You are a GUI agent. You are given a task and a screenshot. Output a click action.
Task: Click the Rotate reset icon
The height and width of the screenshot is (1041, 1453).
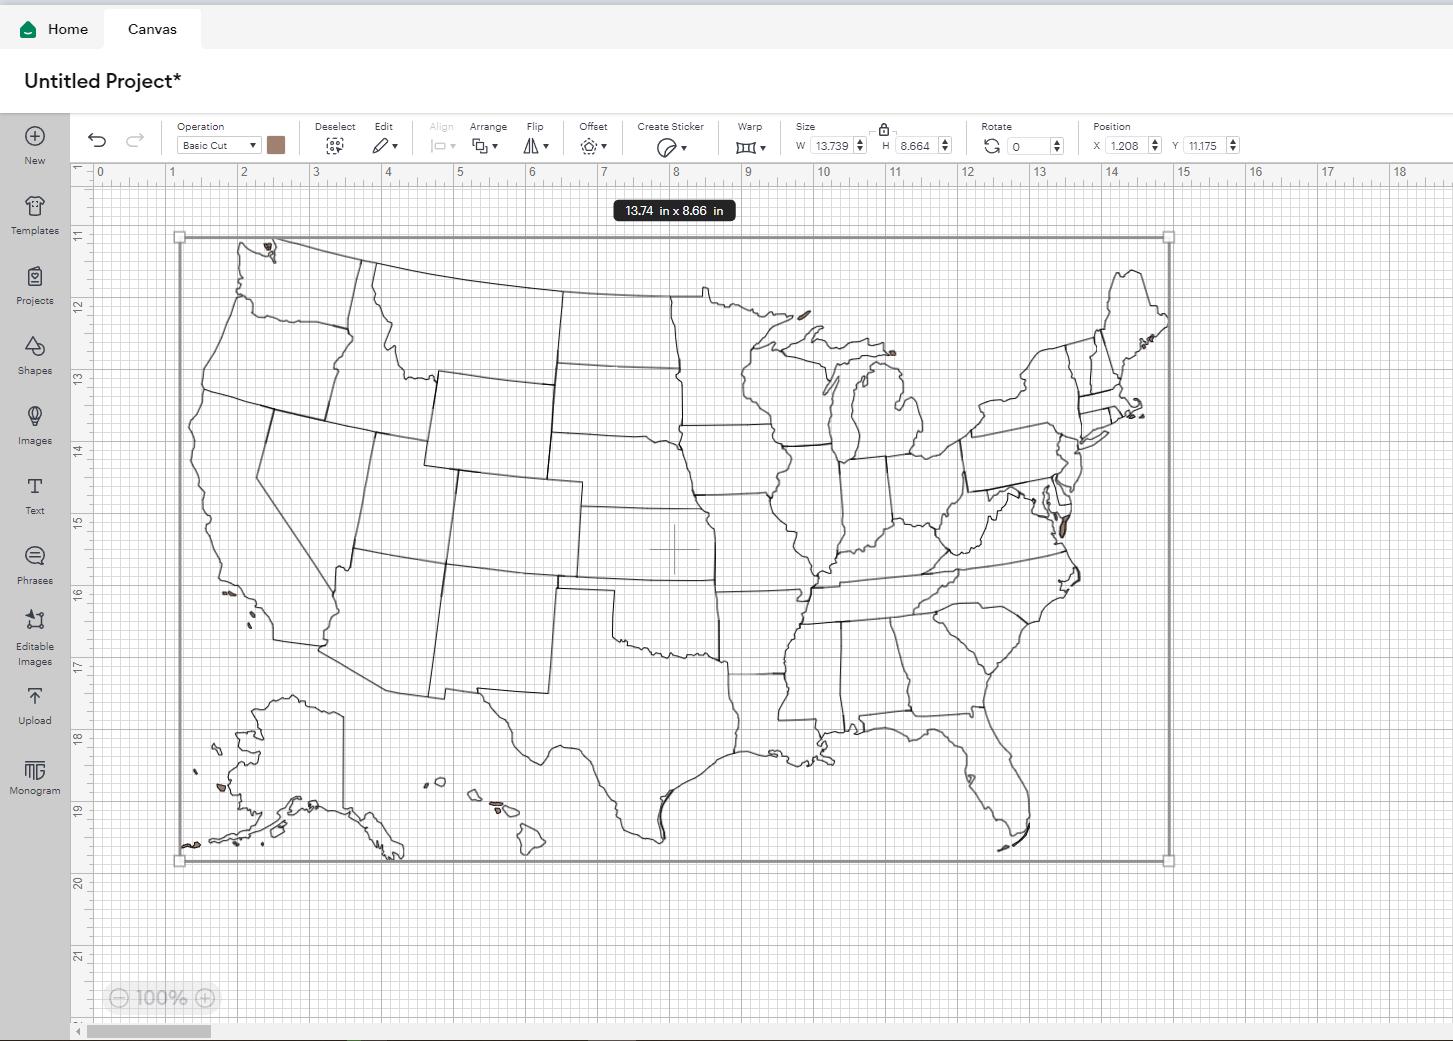coord(991,145)
